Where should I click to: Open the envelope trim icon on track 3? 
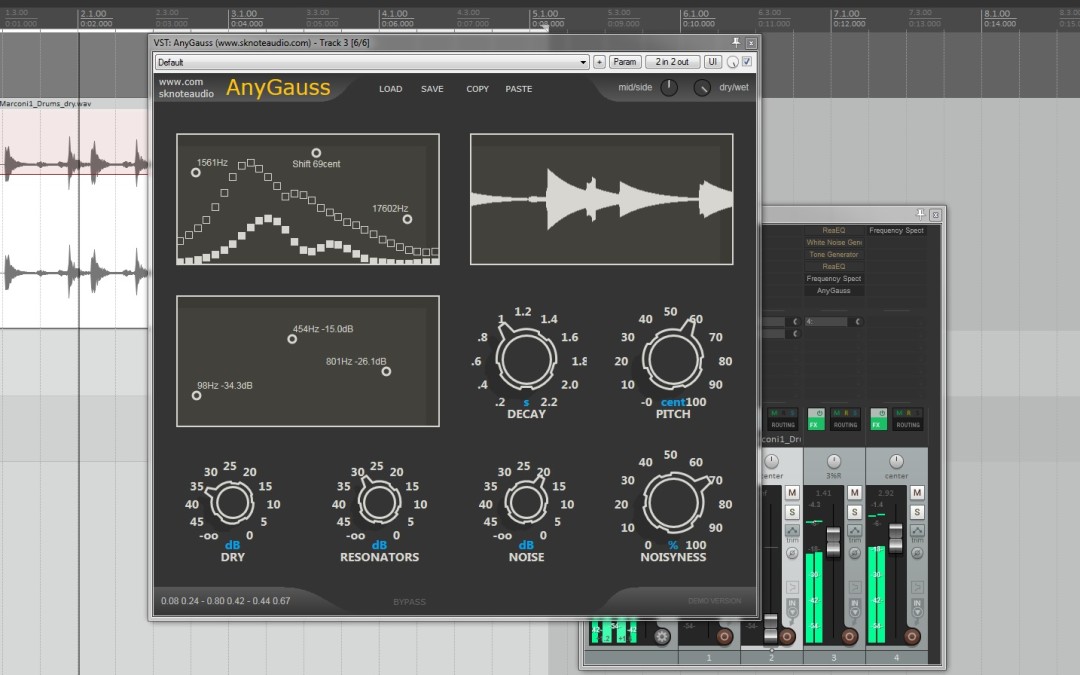pos(854,531)
